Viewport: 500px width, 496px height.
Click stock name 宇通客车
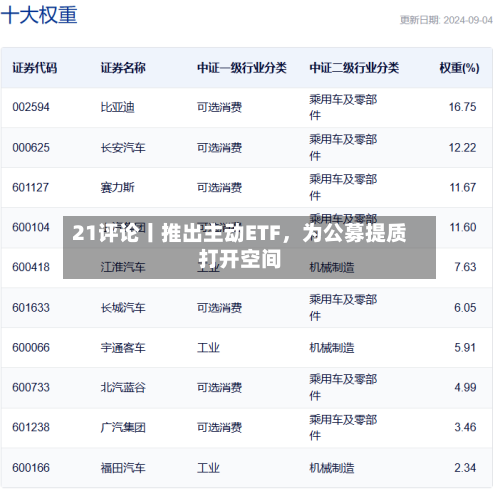[x=123, y=348]
